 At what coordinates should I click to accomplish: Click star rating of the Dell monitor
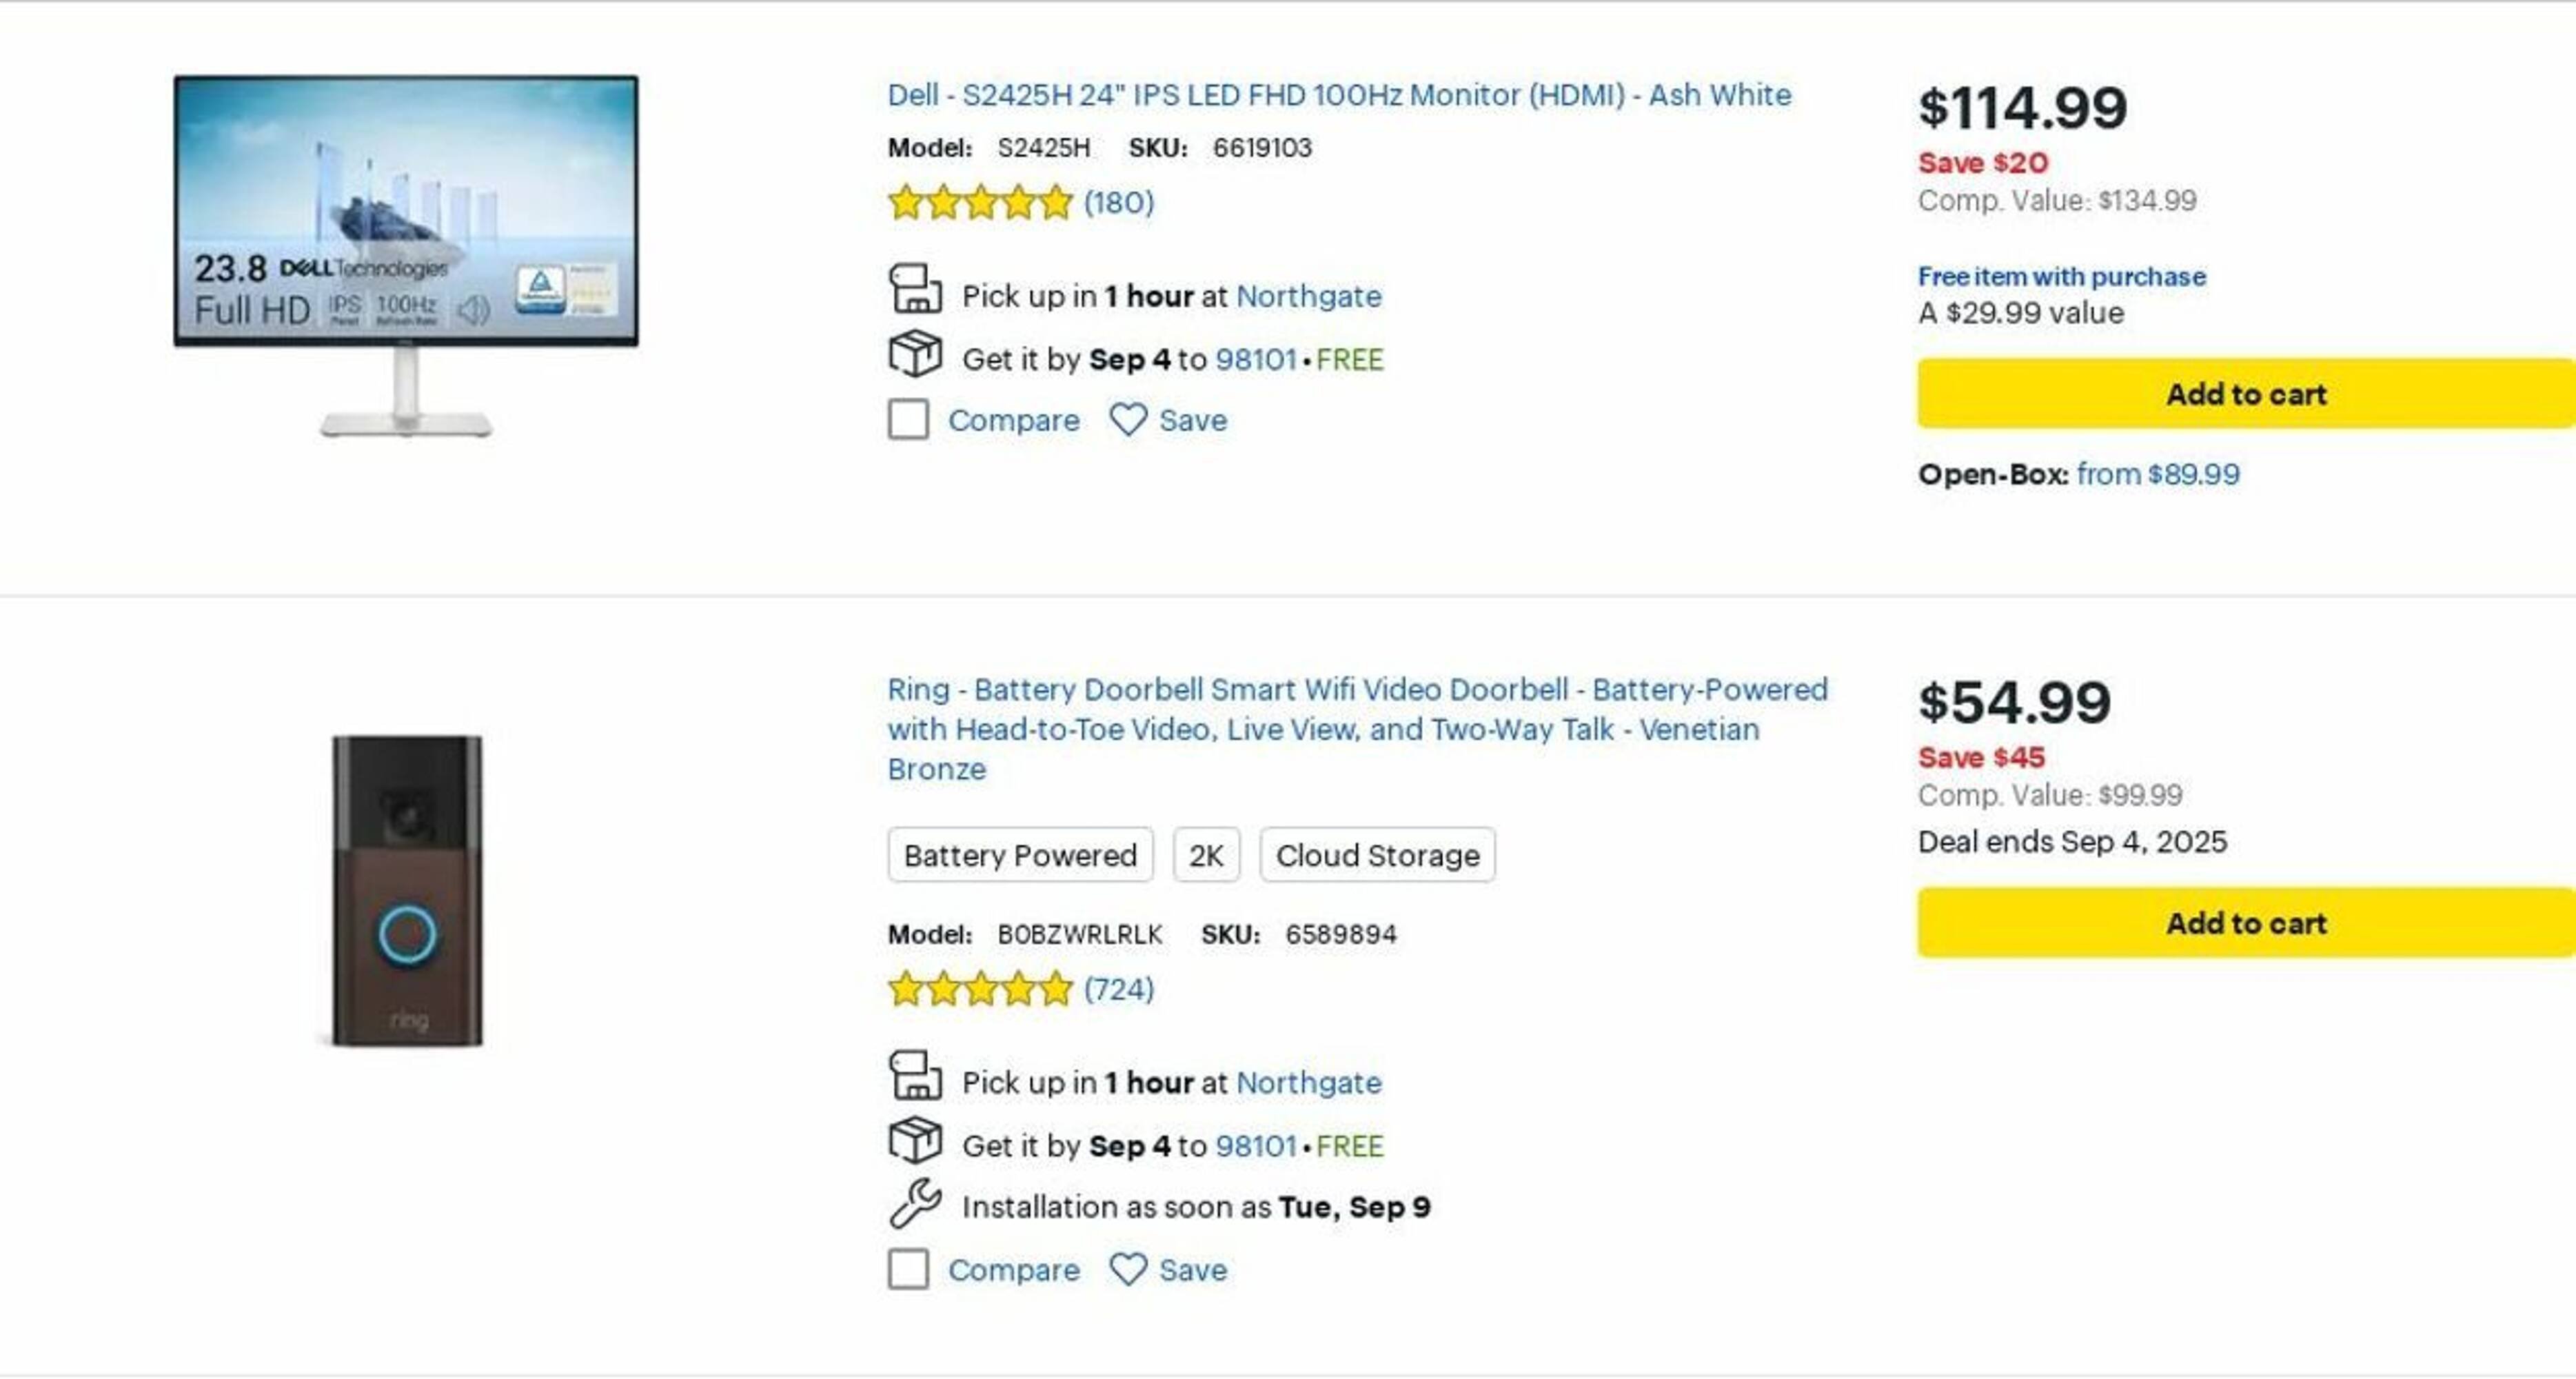click(980, 203)
